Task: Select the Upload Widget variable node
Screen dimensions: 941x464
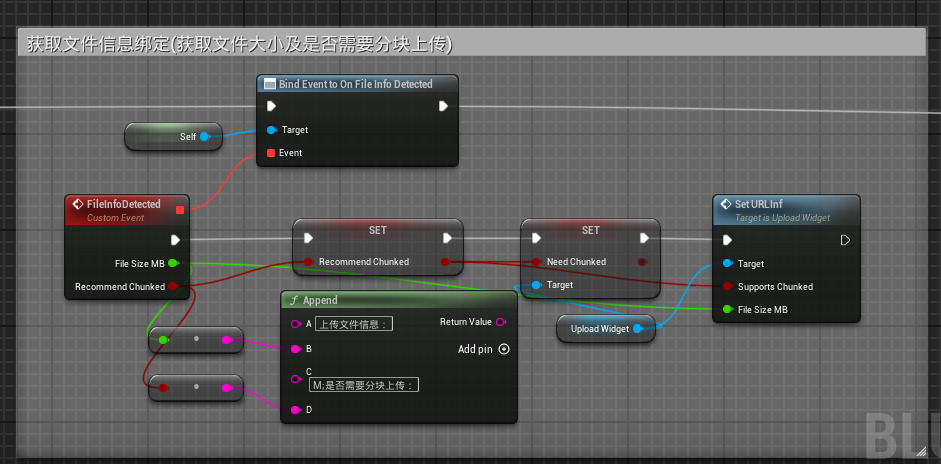Action: 606,329
